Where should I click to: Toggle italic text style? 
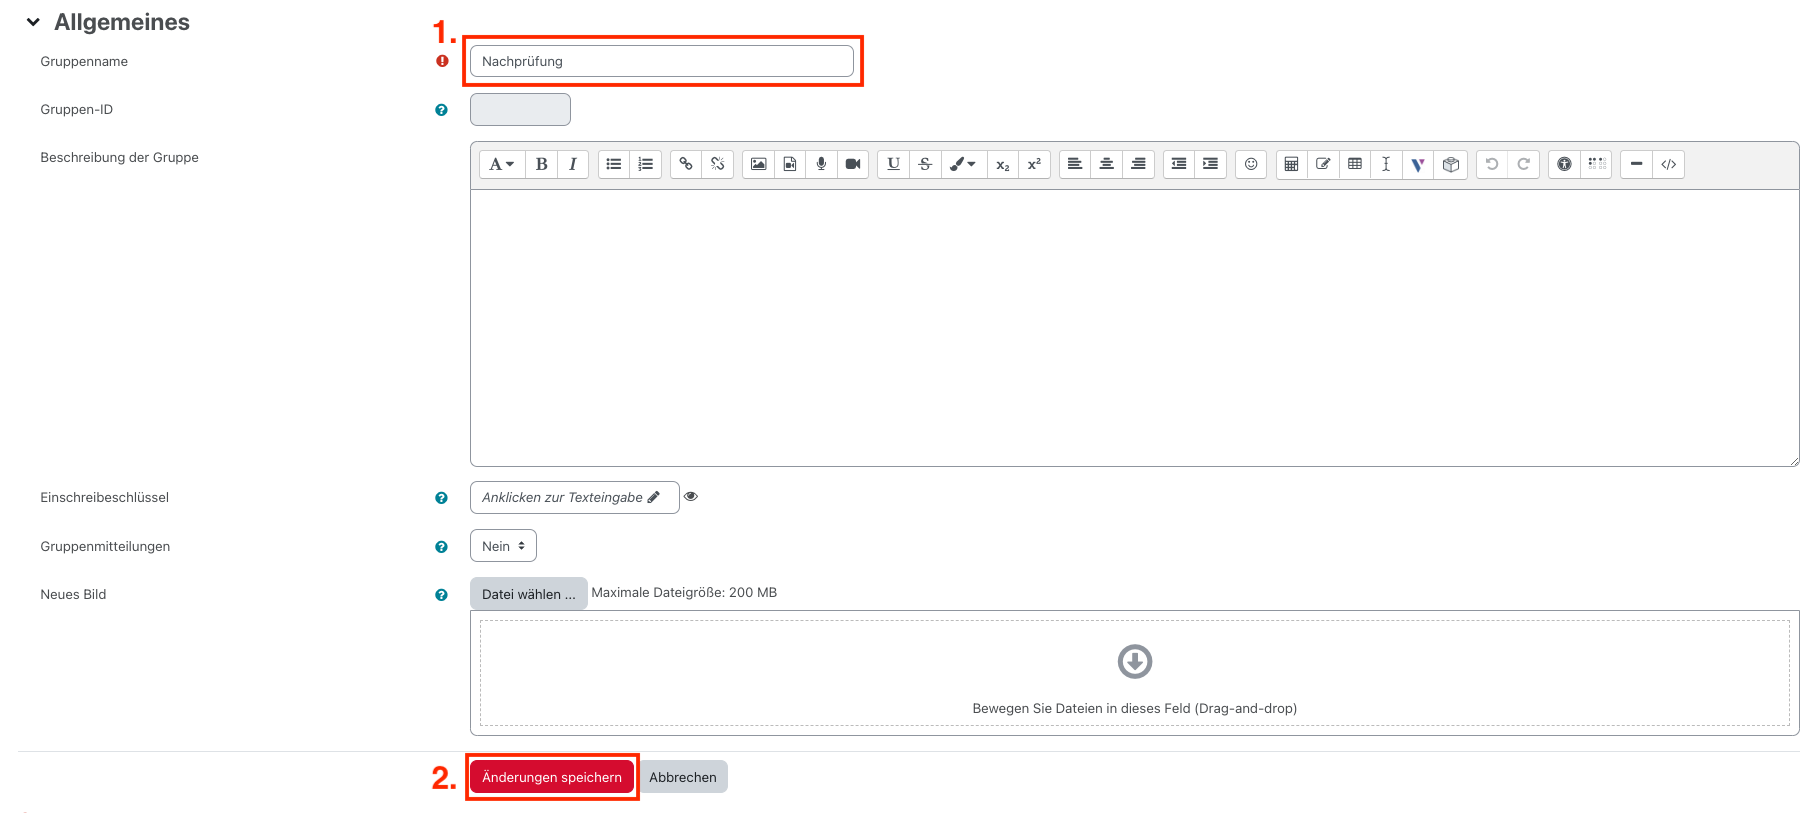(x=573, y=164)
